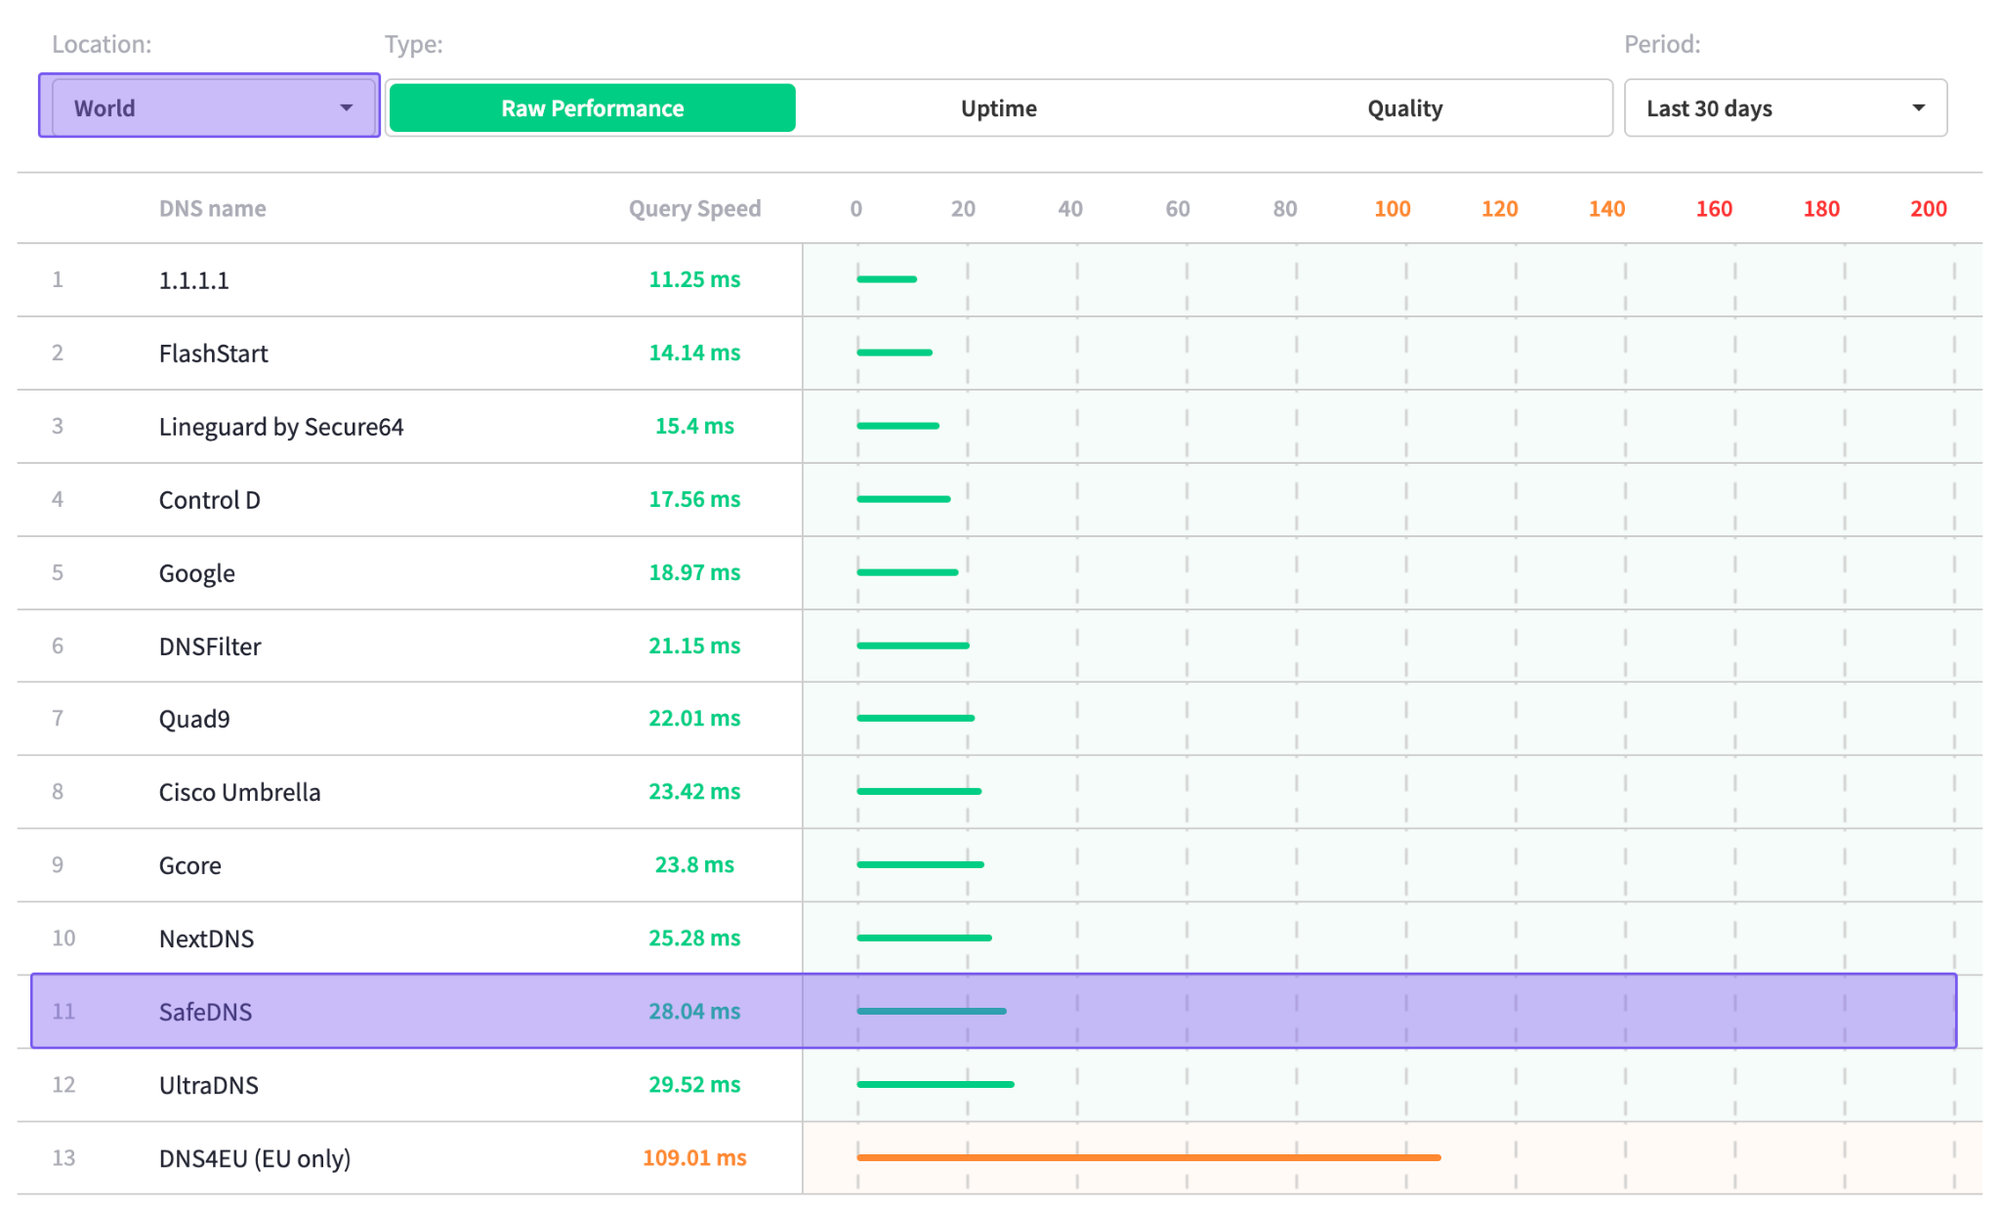The image size is (2000, 1209).
Task: Switch to the Quality tab
Action: (1404, 108)
